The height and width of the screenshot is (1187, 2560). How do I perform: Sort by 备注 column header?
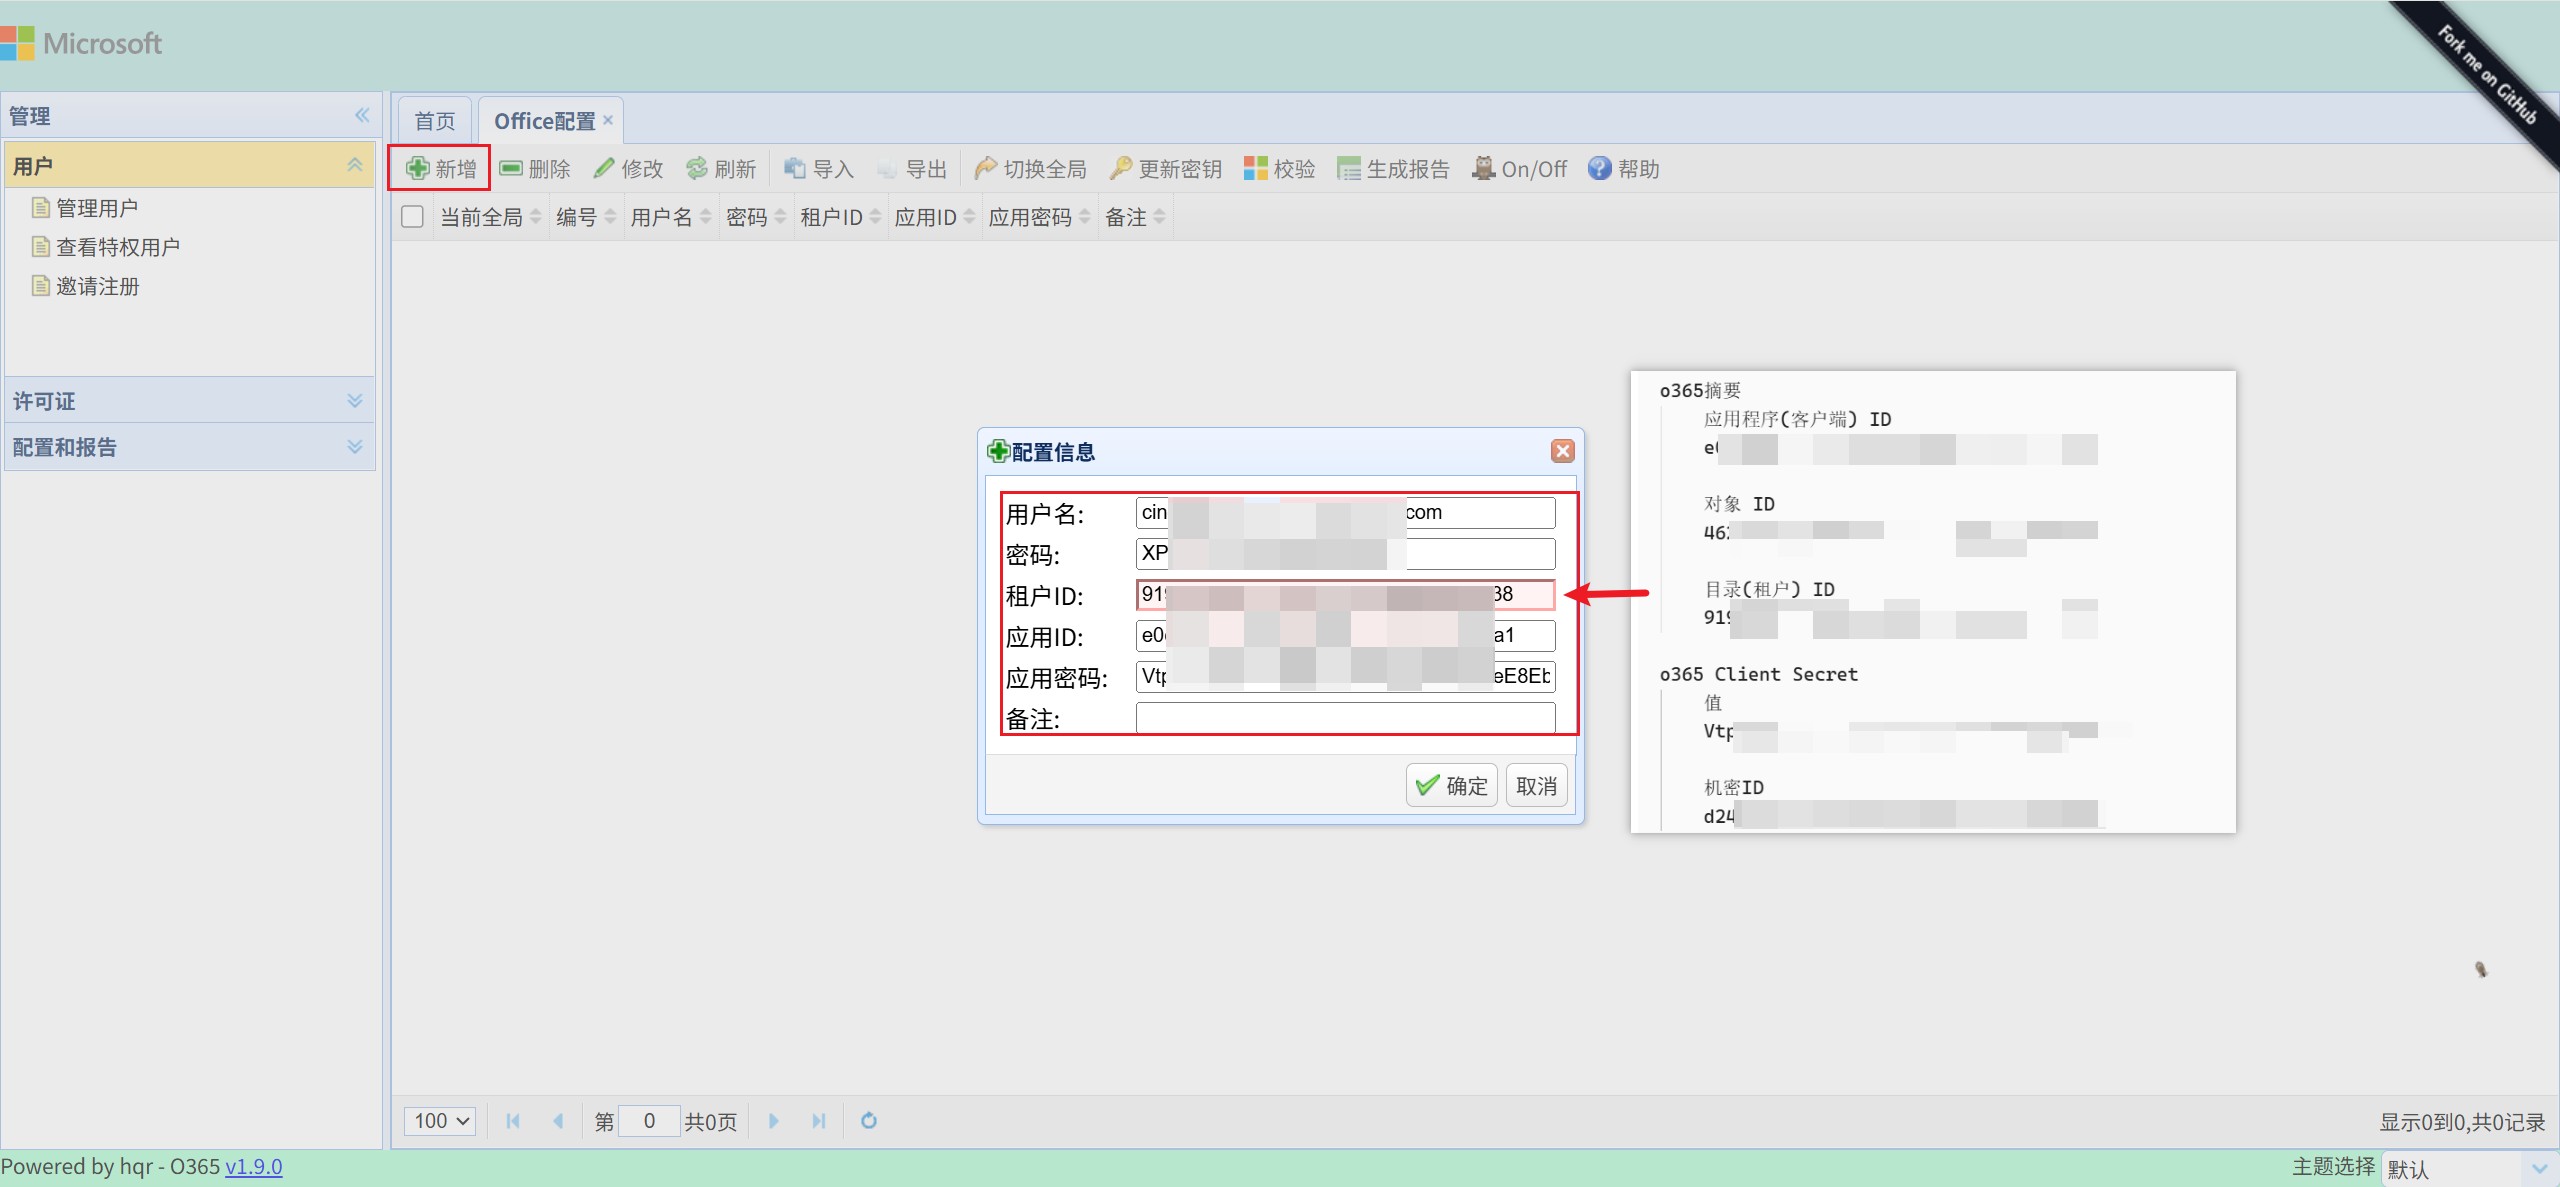1135,217
